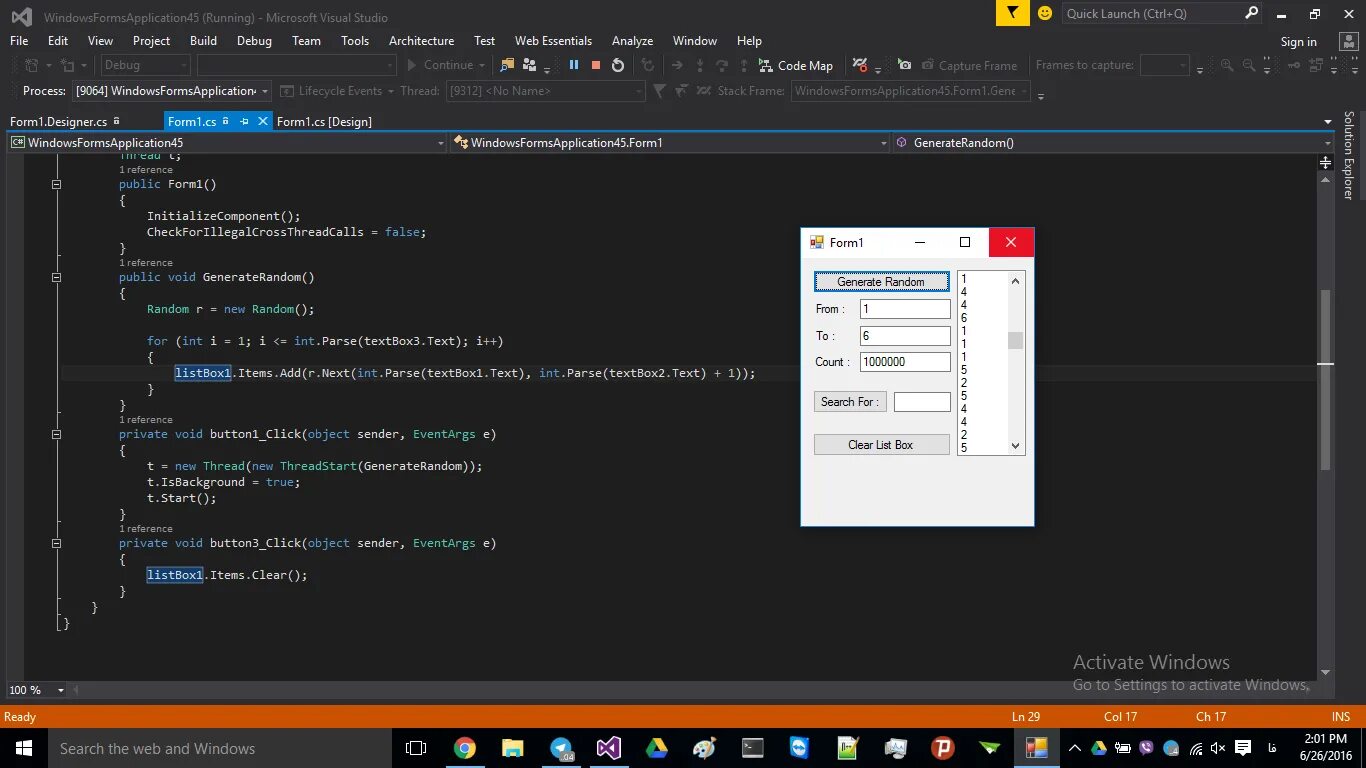Collapse the button3_Click method outline
1366x768 pixels.
click(x=56, y=543)
